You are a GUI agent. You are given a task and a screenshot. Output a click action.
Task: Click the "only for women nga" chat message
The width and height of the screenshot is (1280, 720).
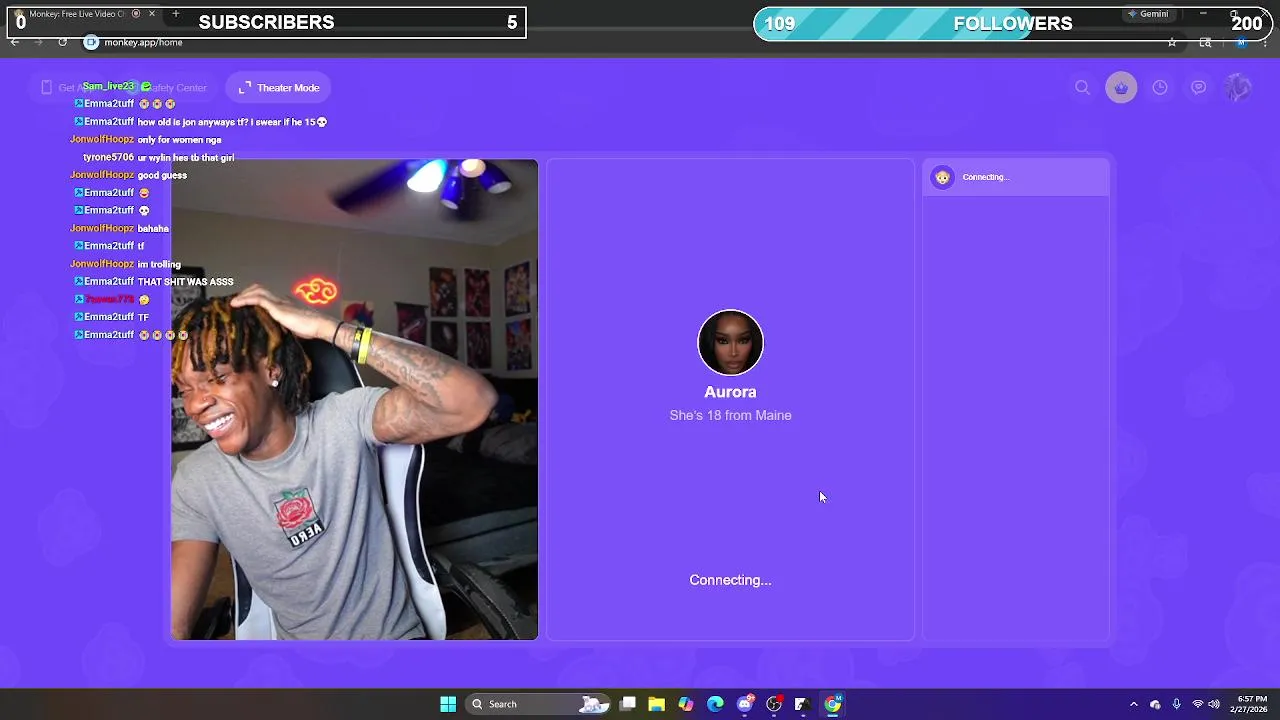179,140
